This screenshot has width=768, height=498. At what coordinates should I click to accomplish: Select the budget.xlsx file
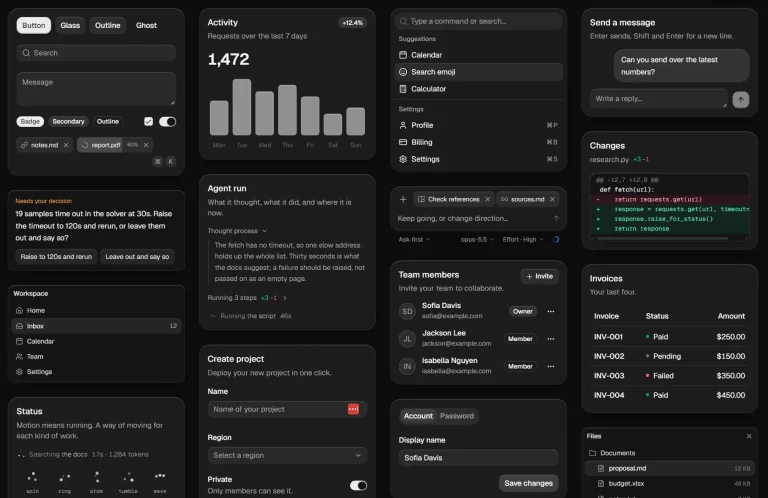pyautogui.click(x=669, y=483)
